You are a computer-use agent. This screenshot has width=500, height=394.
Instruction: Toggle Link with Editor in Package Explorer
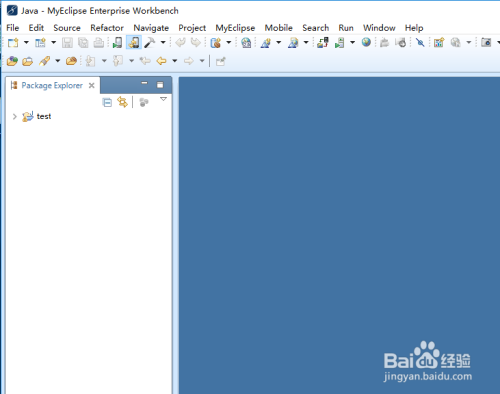pos(123,102)
